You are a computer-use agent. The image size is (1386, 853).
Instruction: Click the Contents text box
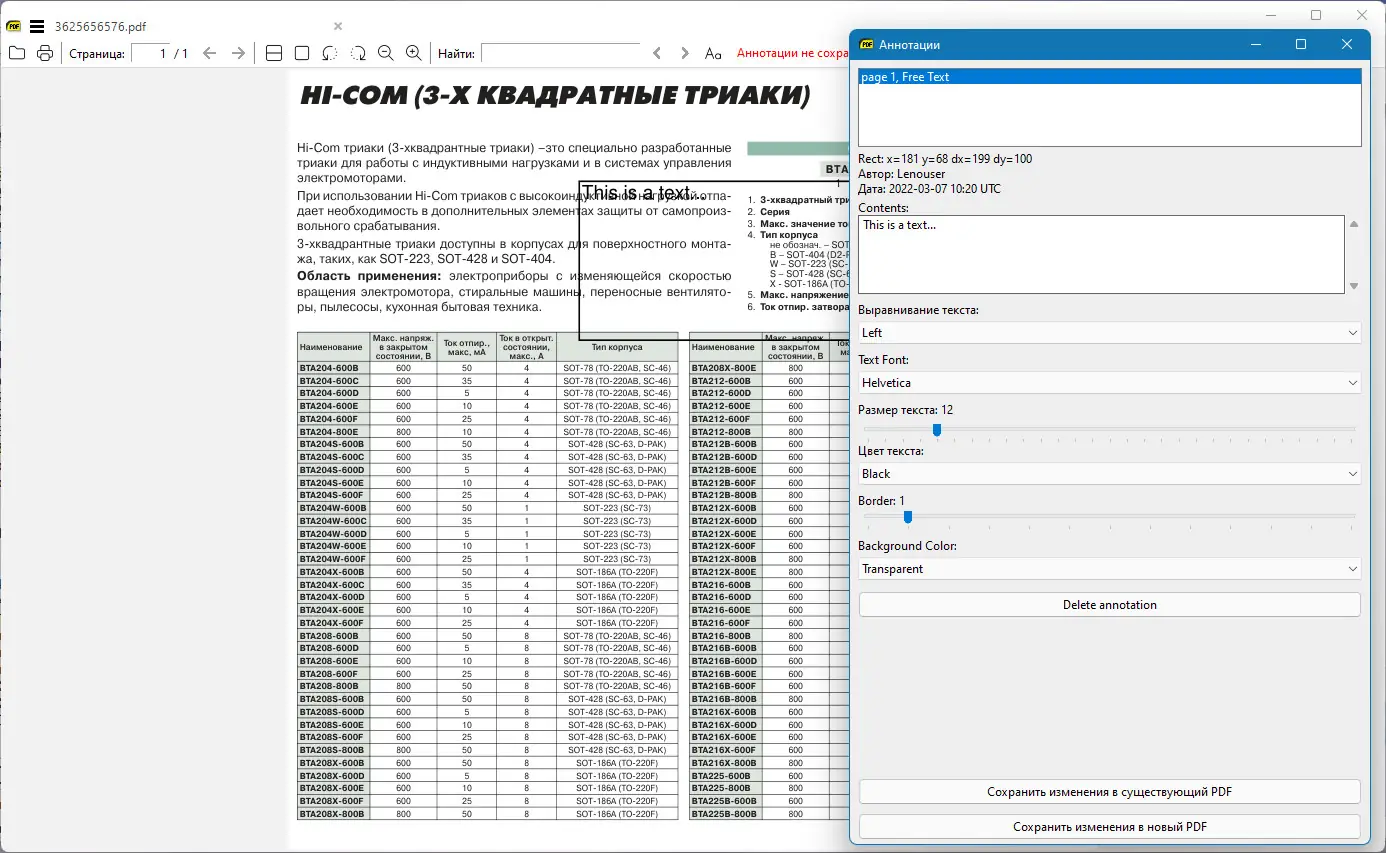click(x=1101, y=255)
